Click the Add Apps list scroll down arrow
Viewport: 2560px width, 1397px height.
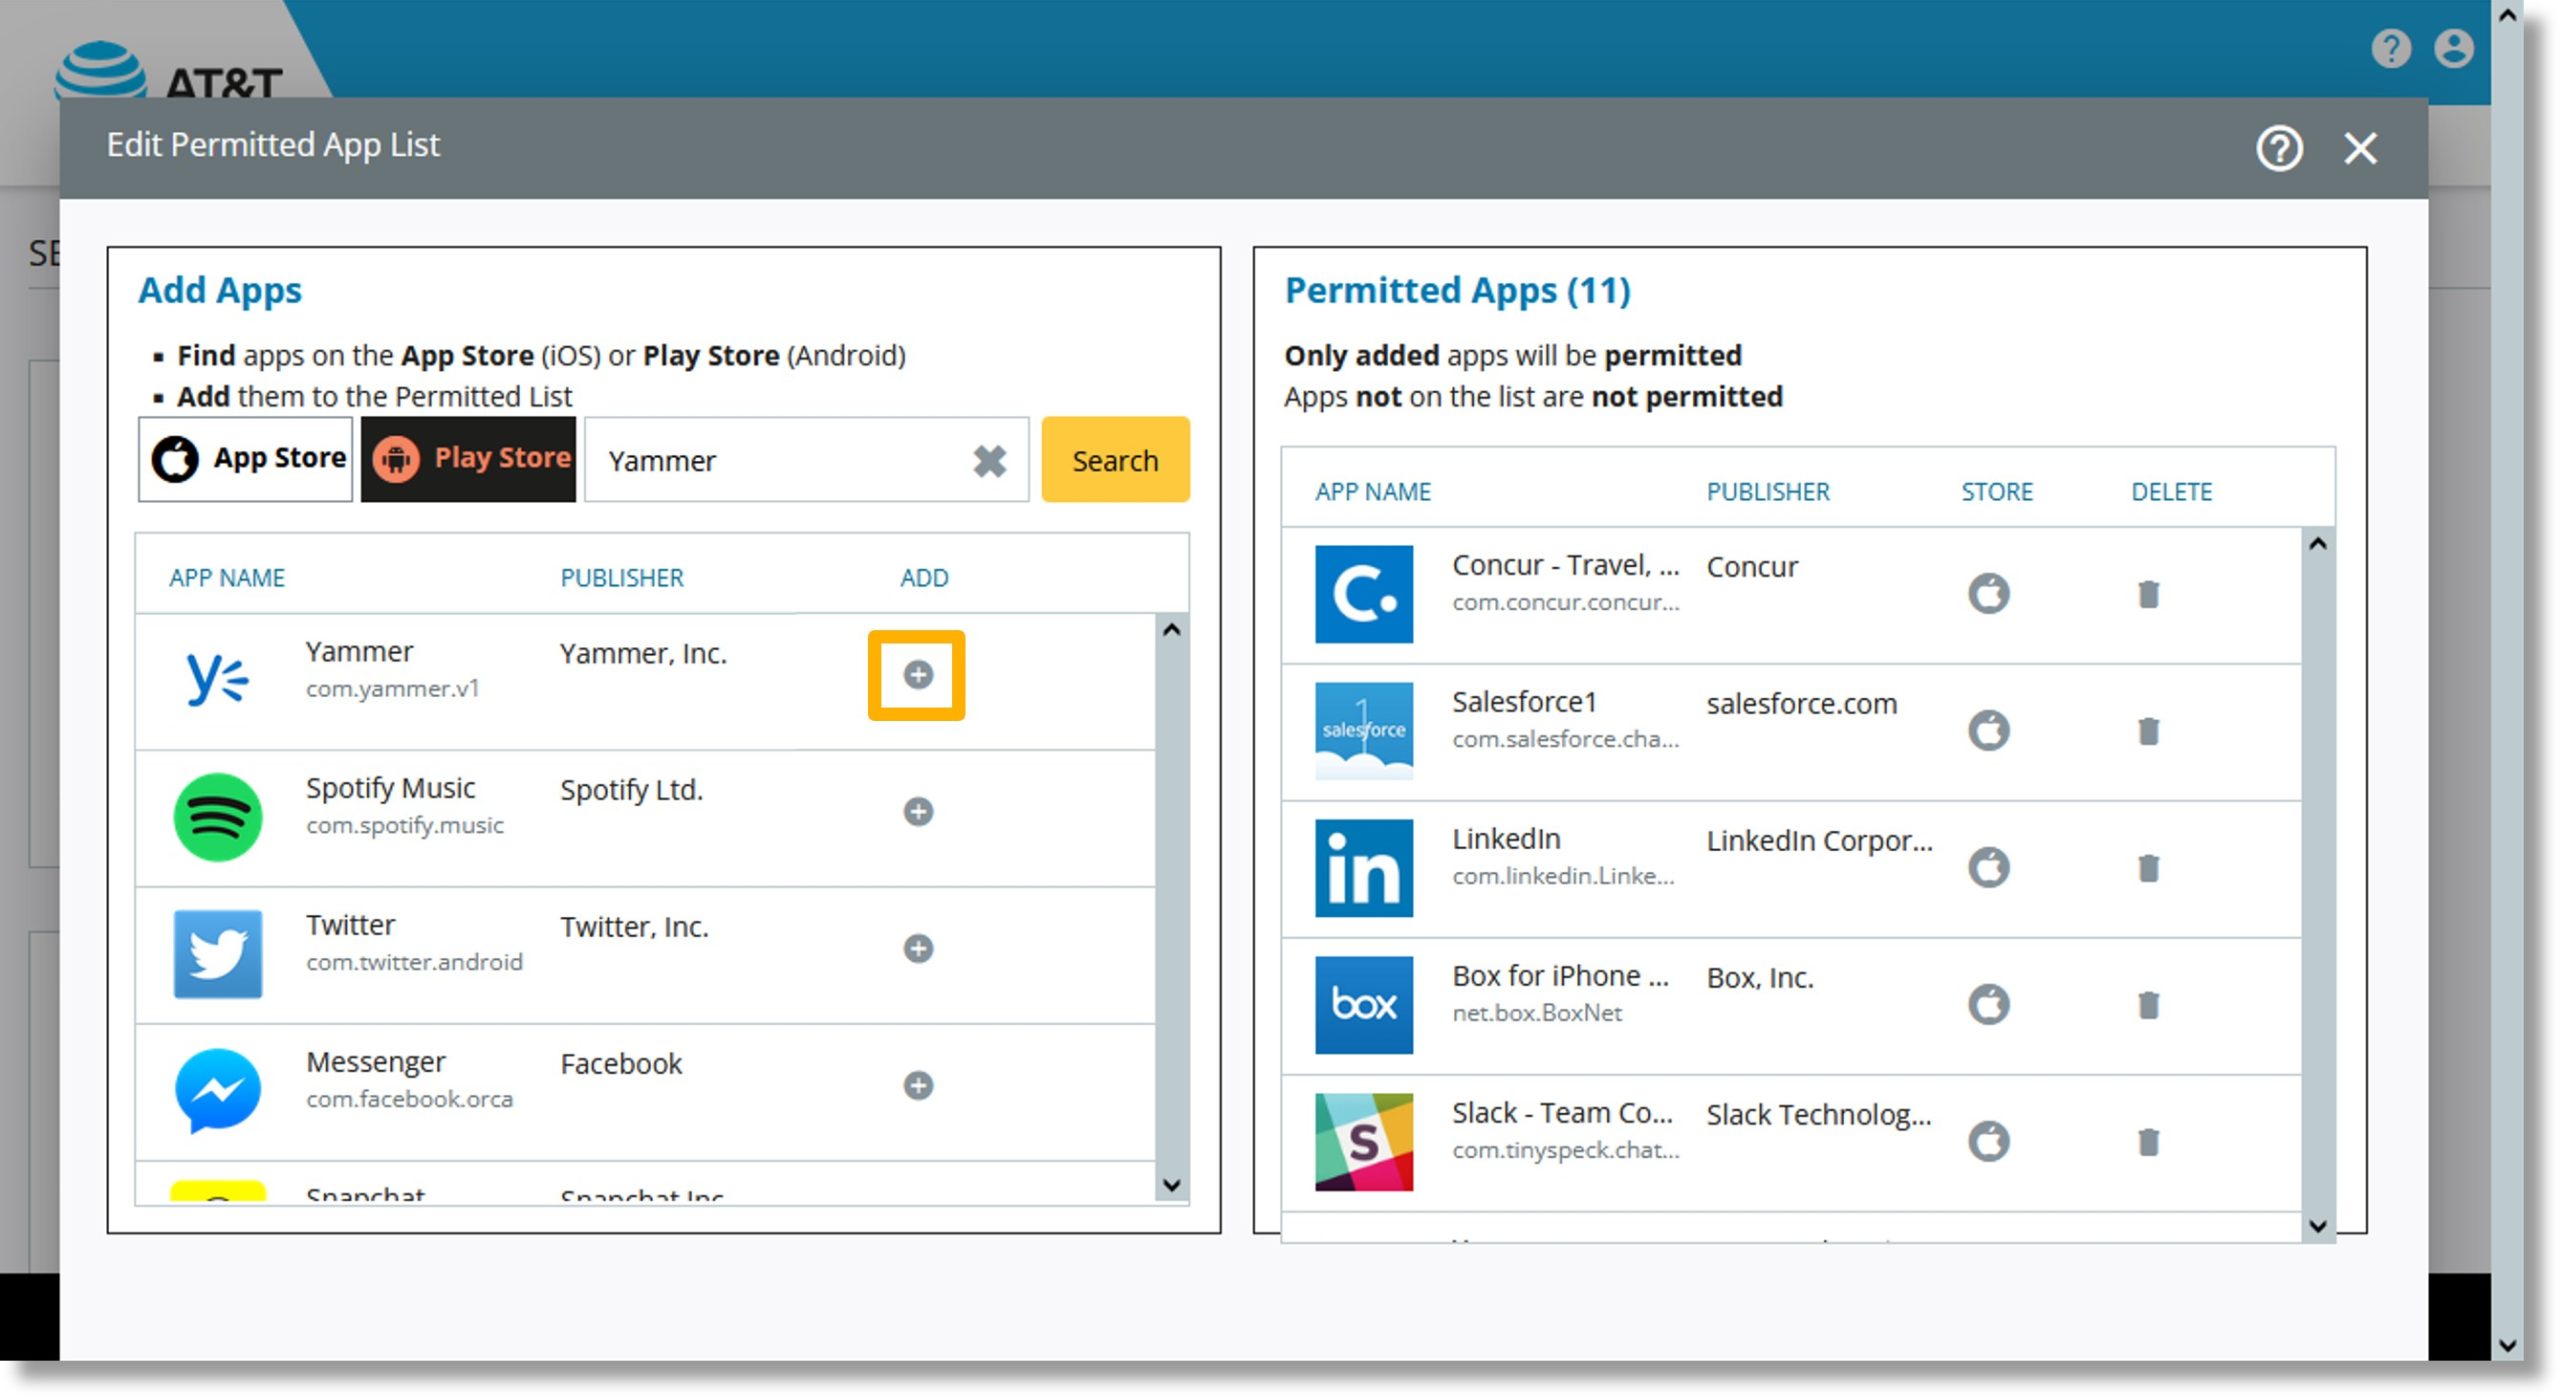point(1172,1185)
